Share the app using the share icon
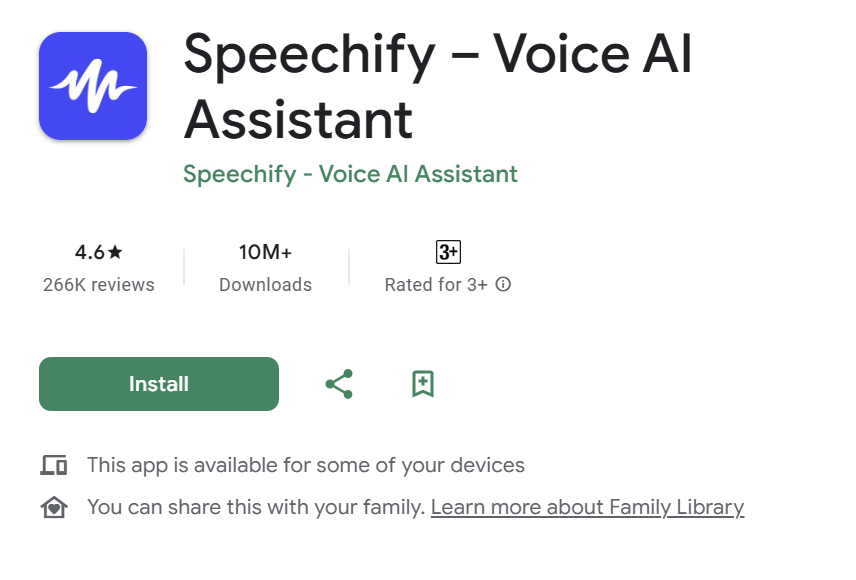This screenshot has height=580, width=856. [x=339, y=384]
